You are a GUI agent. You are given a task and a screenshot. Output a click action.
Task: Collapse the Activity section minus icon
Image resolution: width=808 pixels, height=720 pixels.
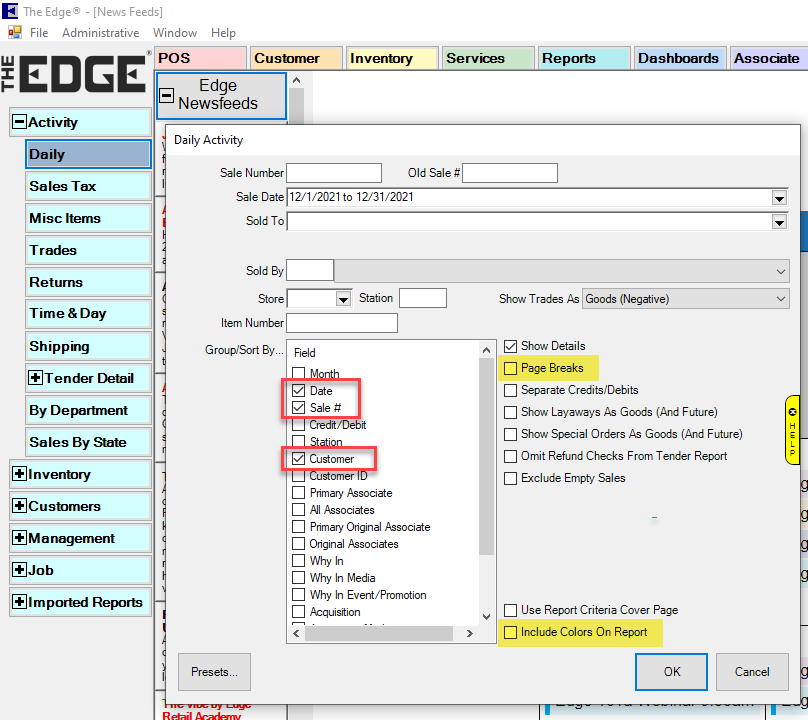tap(19, 122)
